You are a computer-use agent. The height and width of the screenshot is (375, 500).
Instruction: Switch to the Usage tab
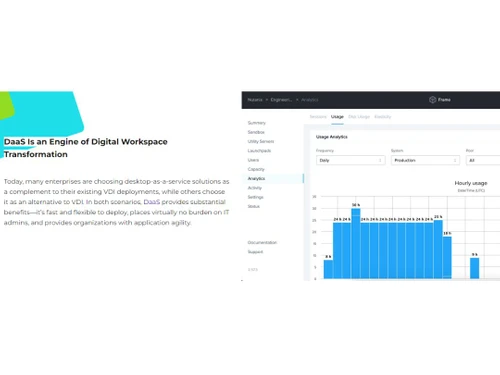tap(337, 117)
